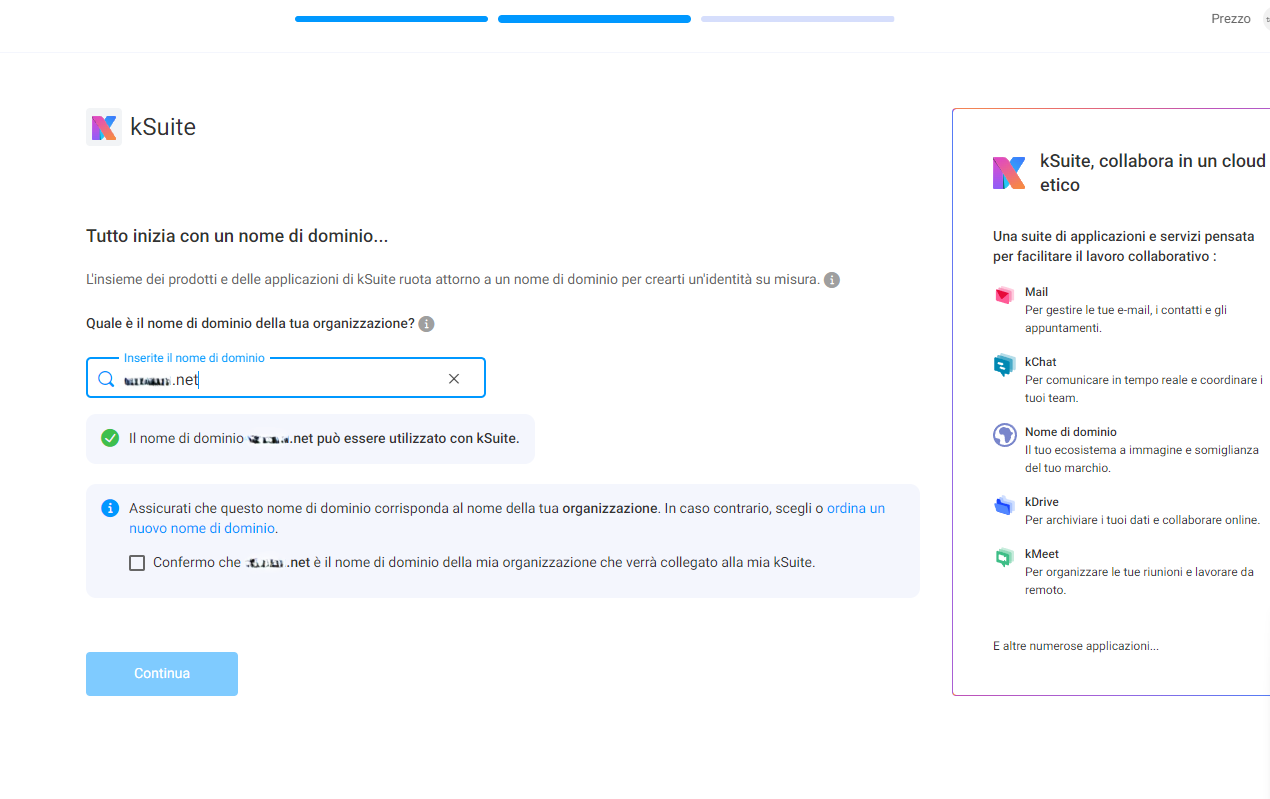Click the kChat app icon in sidebar

click(x=1004, y=365)
